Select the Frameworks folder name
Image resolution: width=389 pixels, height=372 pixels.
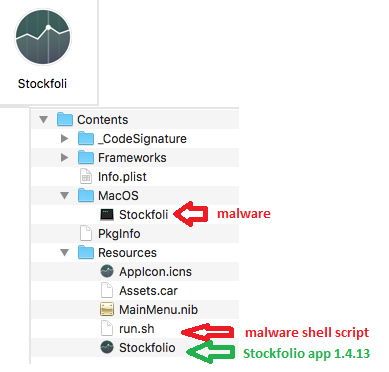(132, 158)
